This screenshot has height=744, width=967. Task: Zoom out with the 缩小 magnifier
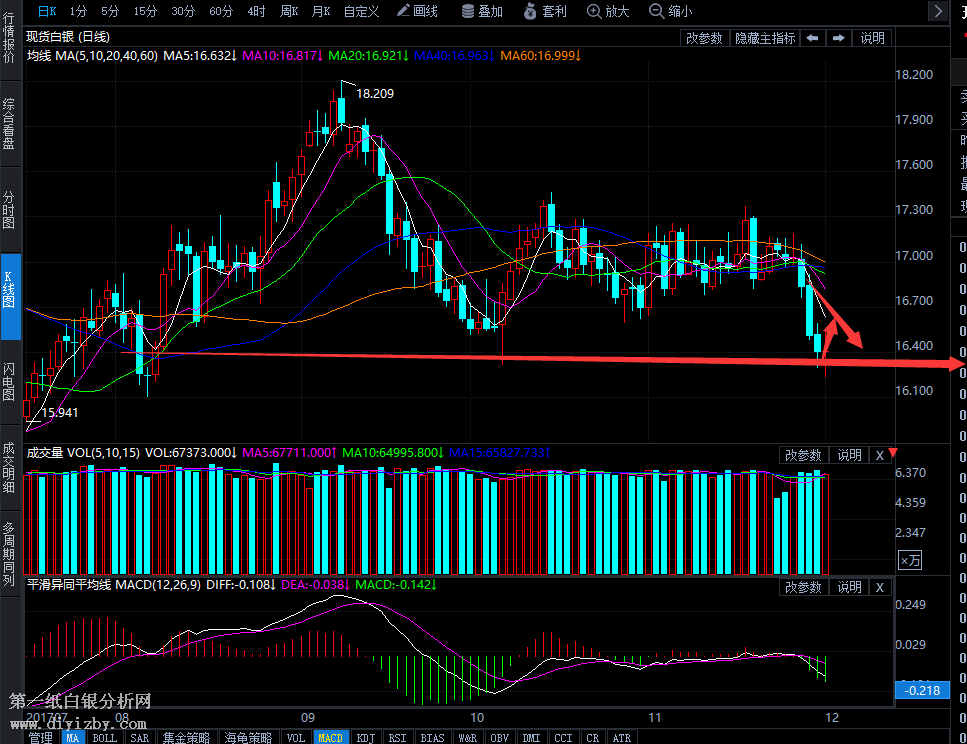point(670,11)
